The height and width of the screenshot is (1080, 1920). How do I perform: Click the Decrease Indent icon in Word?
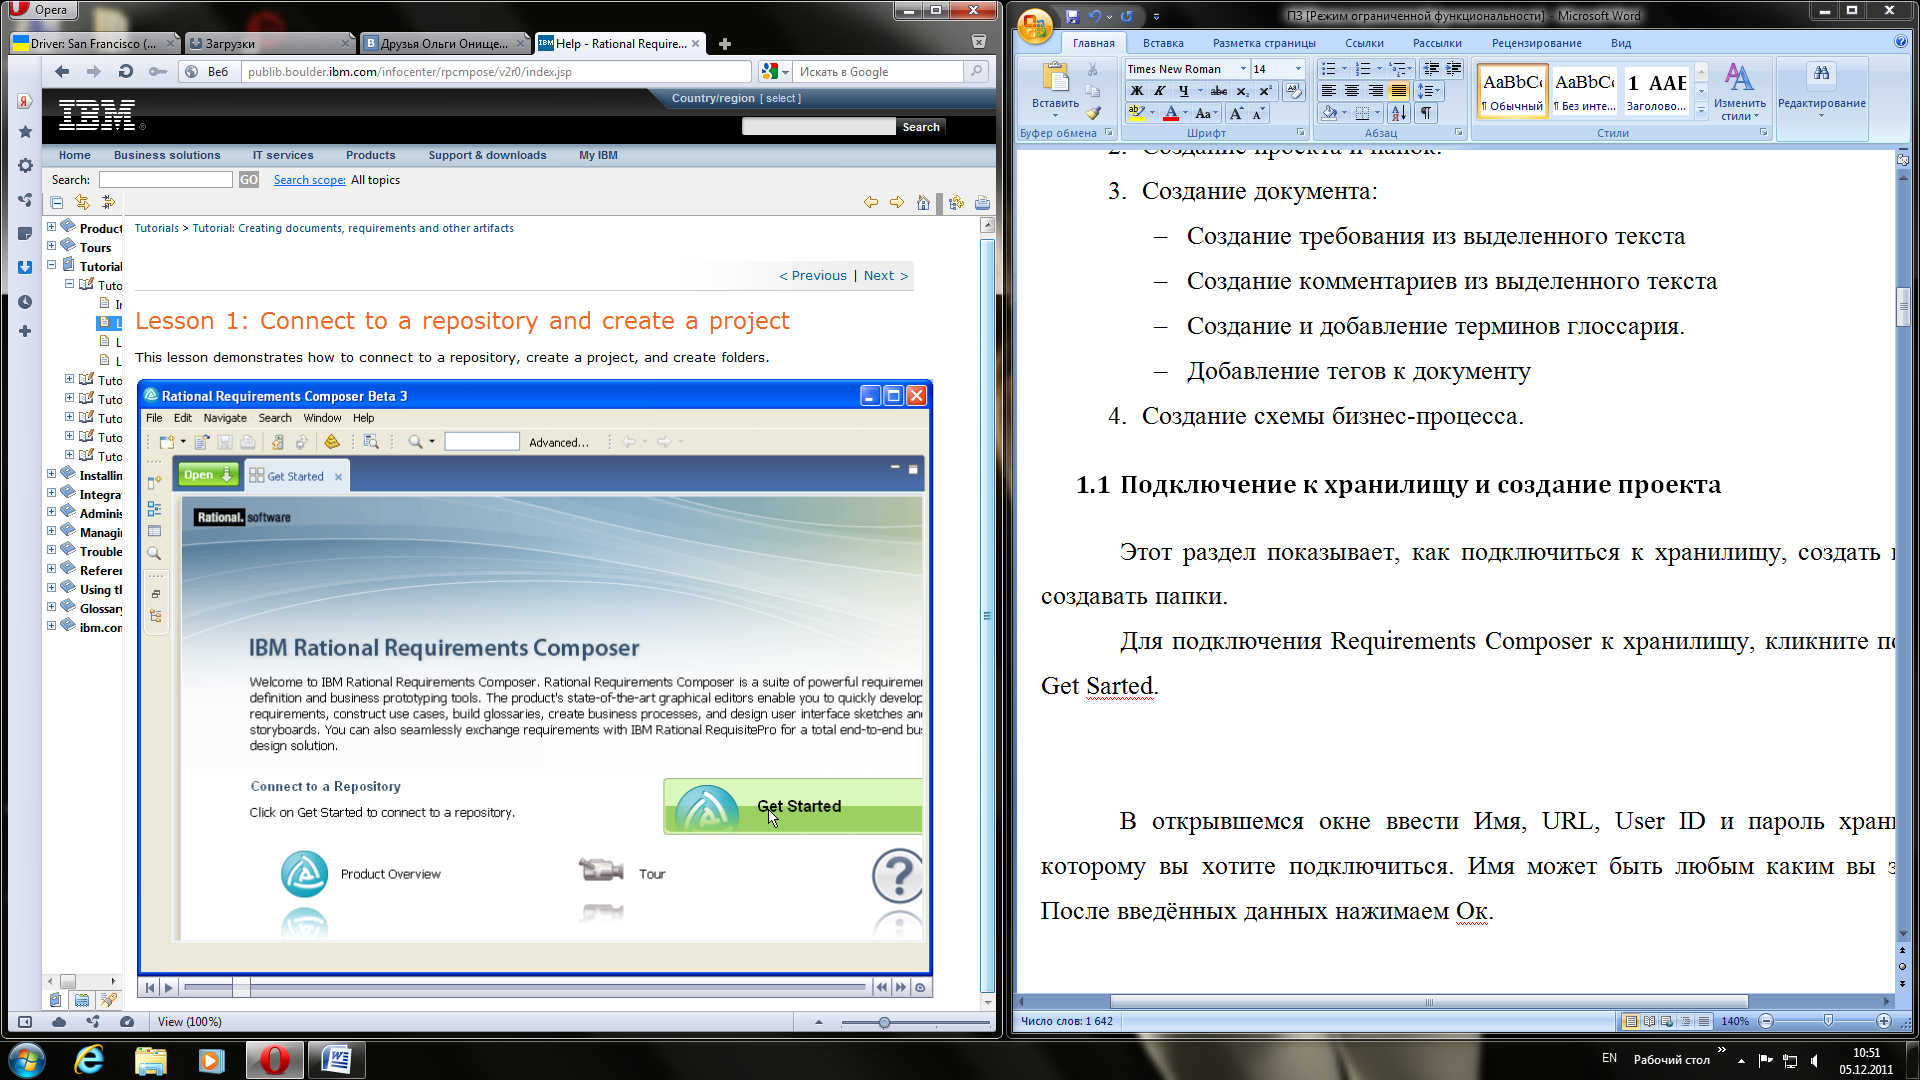tap(1431, 69)
